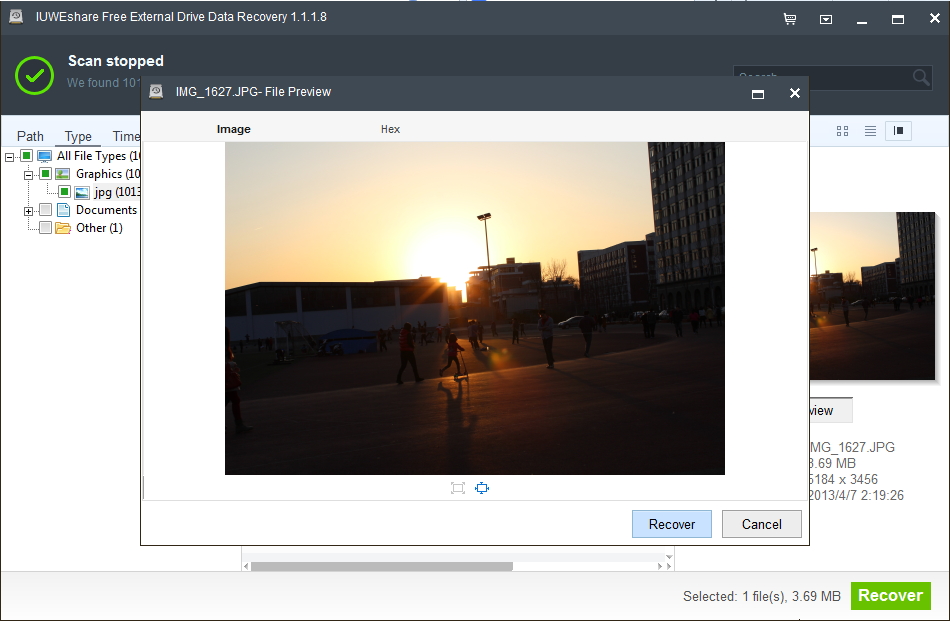Click Cancel in the preview dialog
The image size is (950, 621).
pyautogui.click(x=762, y=524)
